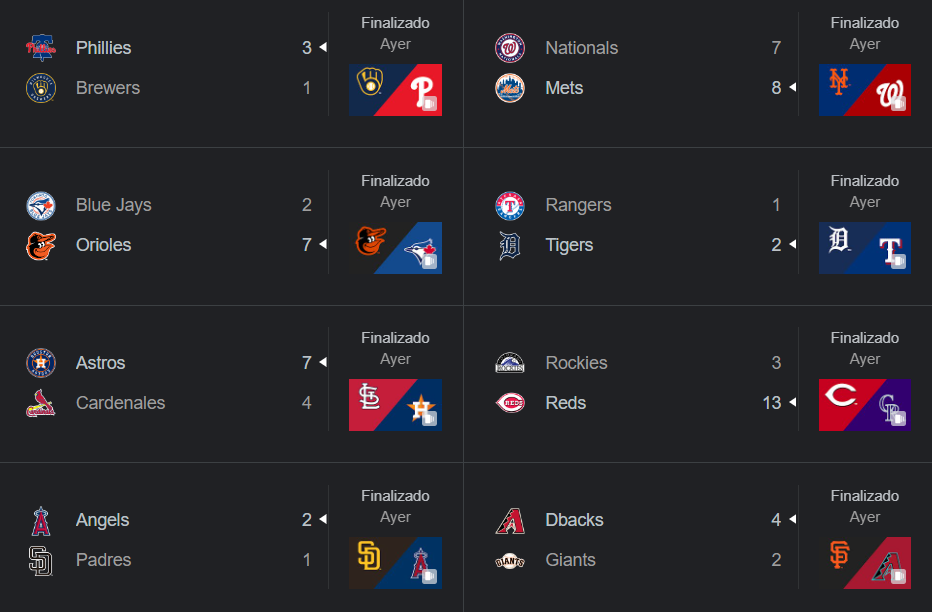Click the Cardenales team name
Image resolution: width=932 pixels, height=612 pixels.
[x=120, y=403]
